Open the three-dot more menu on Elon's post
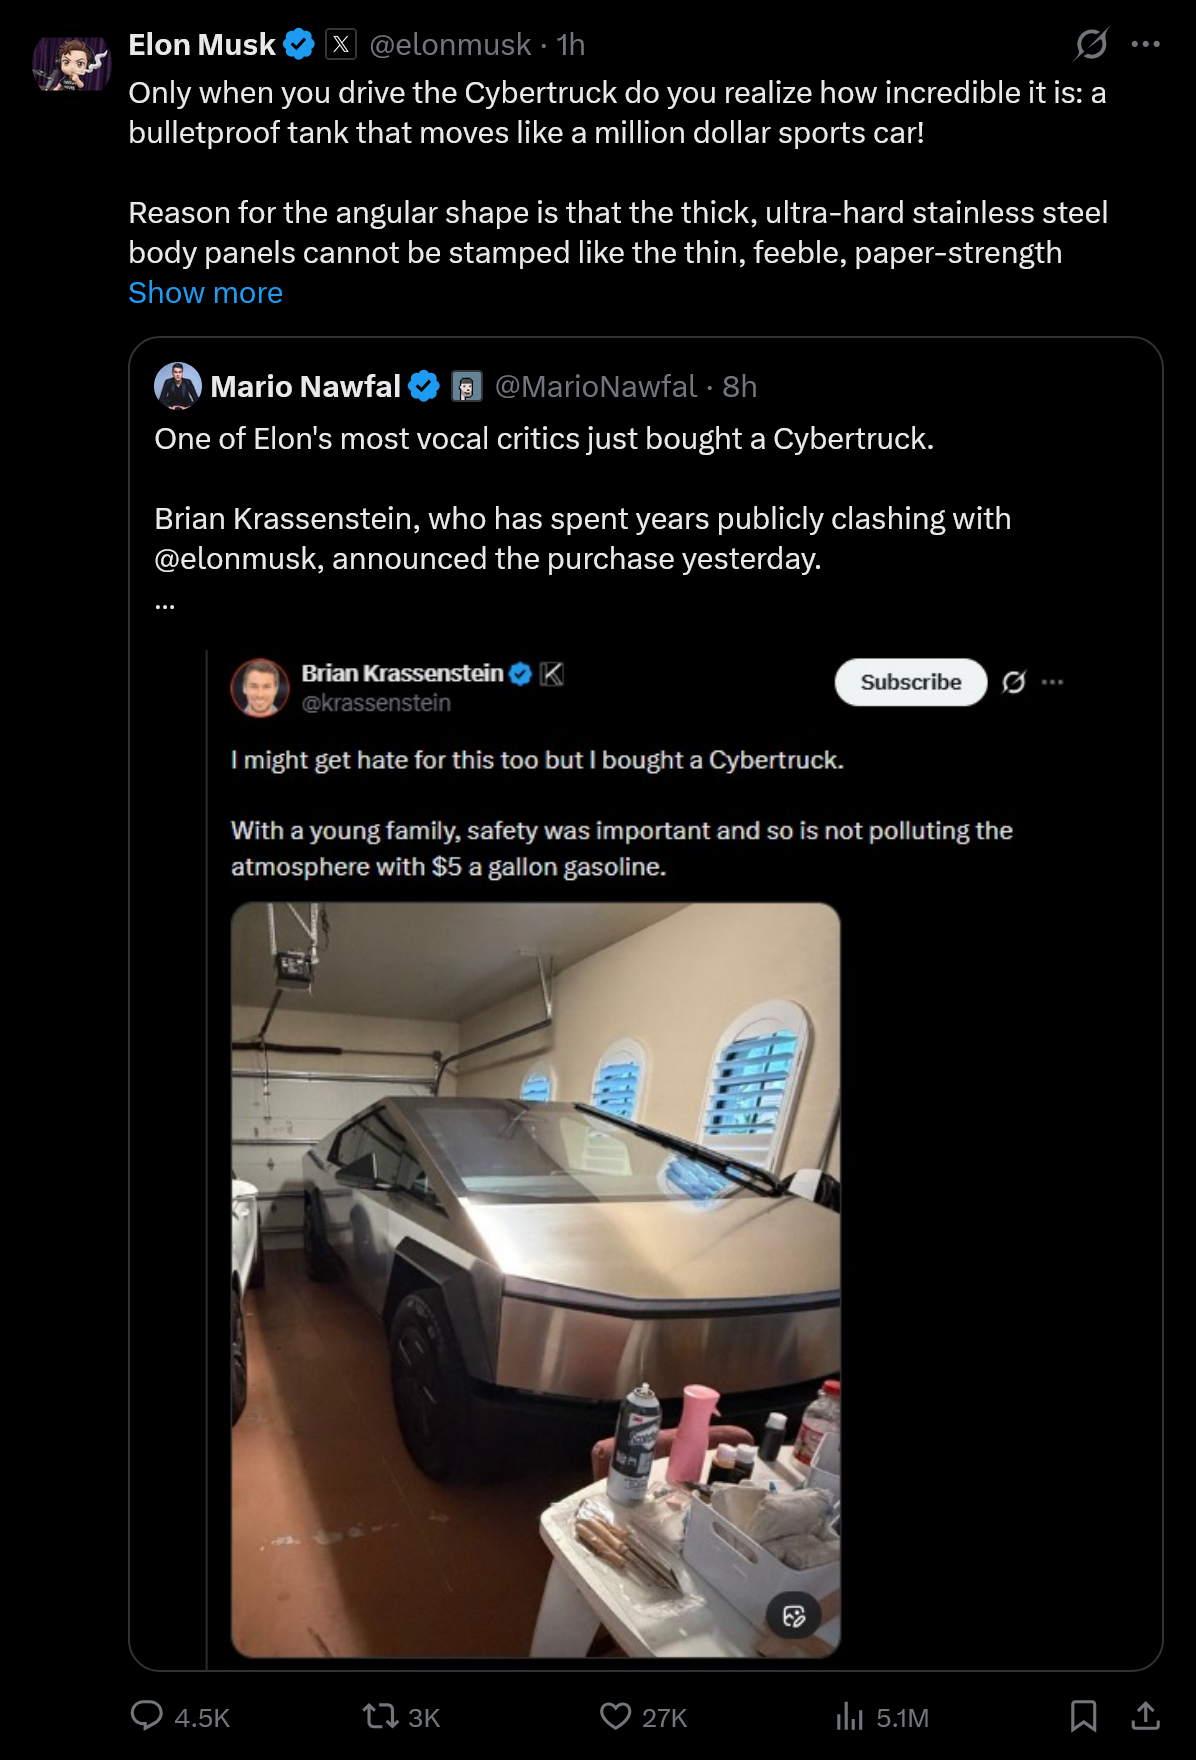 tap(1145, 44)
